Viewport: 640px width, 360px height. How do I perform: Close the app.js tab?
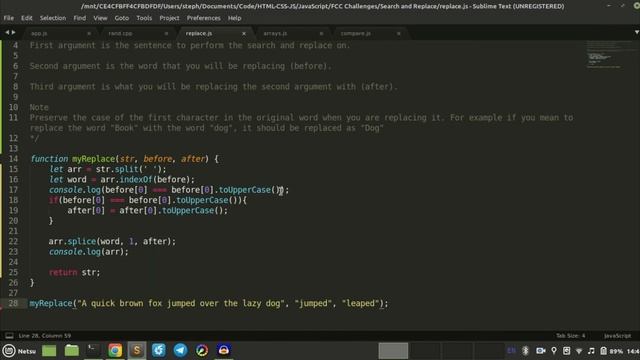89,33
